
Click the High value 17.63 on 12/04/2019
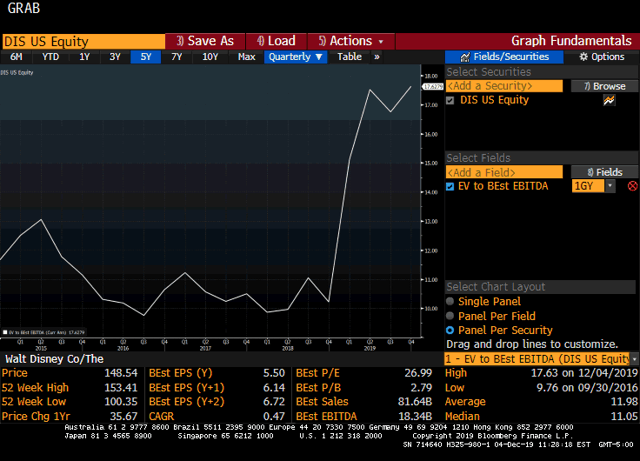tap(584, 373)
